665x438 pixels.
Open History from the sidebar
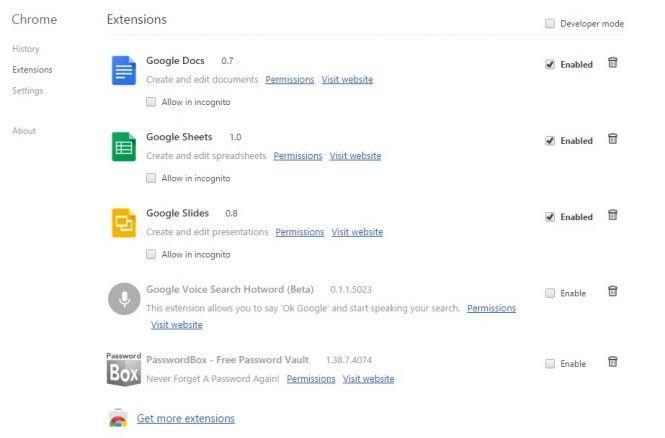[x=26, y=49]
